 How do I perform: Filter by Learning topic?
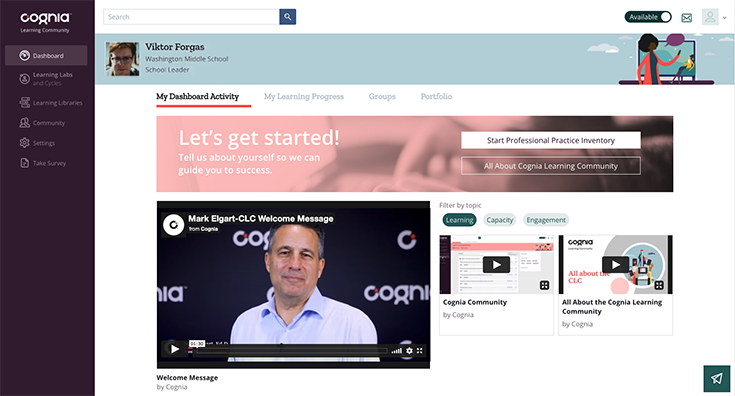point(459,220)
